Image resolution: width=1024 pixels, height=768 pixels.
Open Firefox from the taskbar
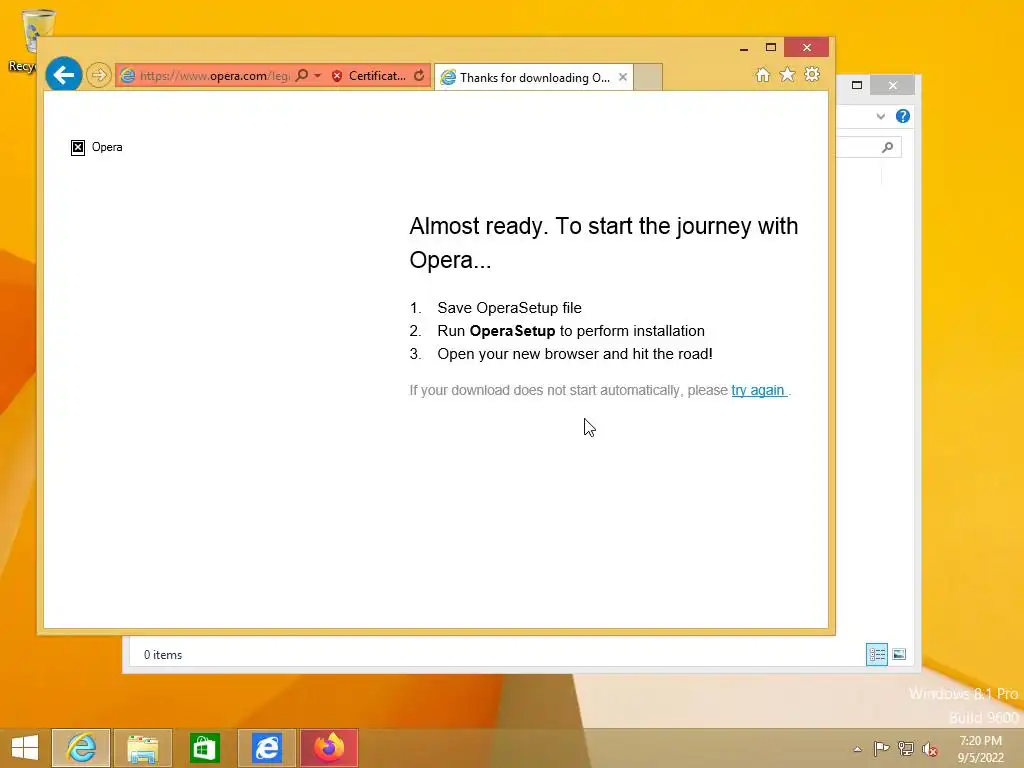(x=329, y=748)
